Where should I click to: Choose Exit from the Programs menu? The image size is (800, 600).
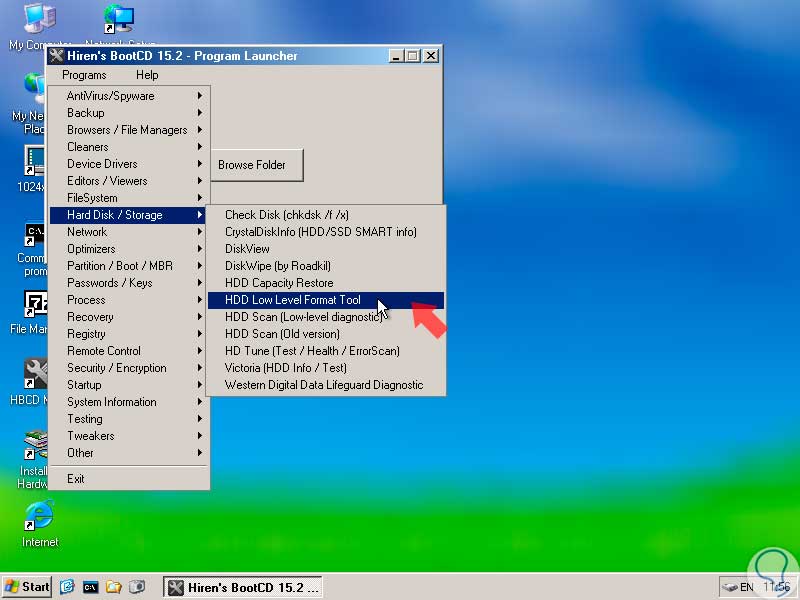129,479
